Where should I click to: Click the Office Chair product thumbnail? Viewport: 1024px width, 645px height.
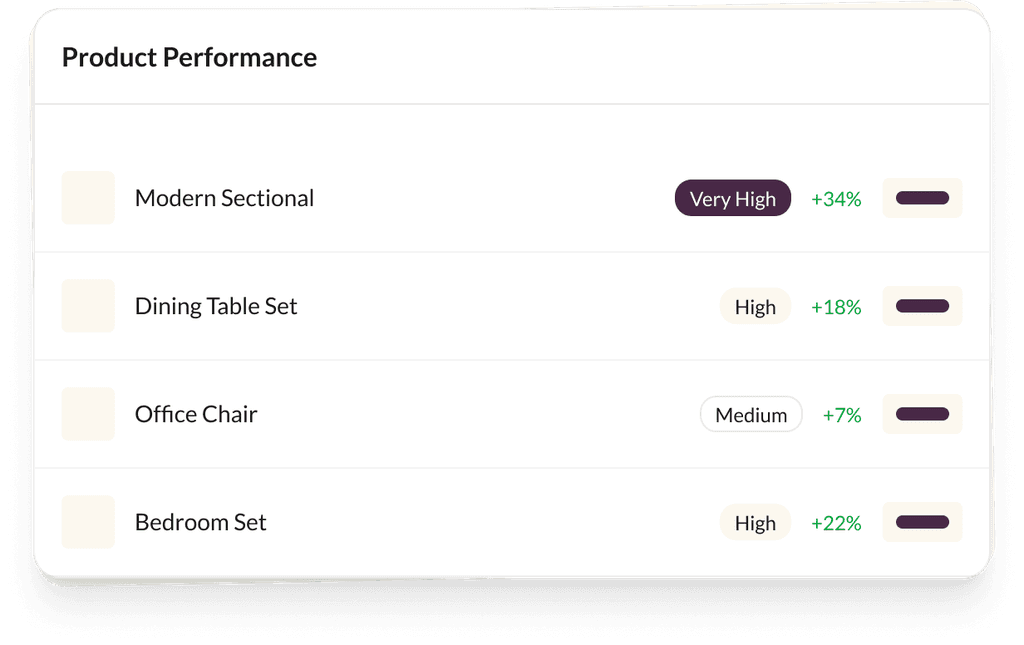[x=88, y=414]
